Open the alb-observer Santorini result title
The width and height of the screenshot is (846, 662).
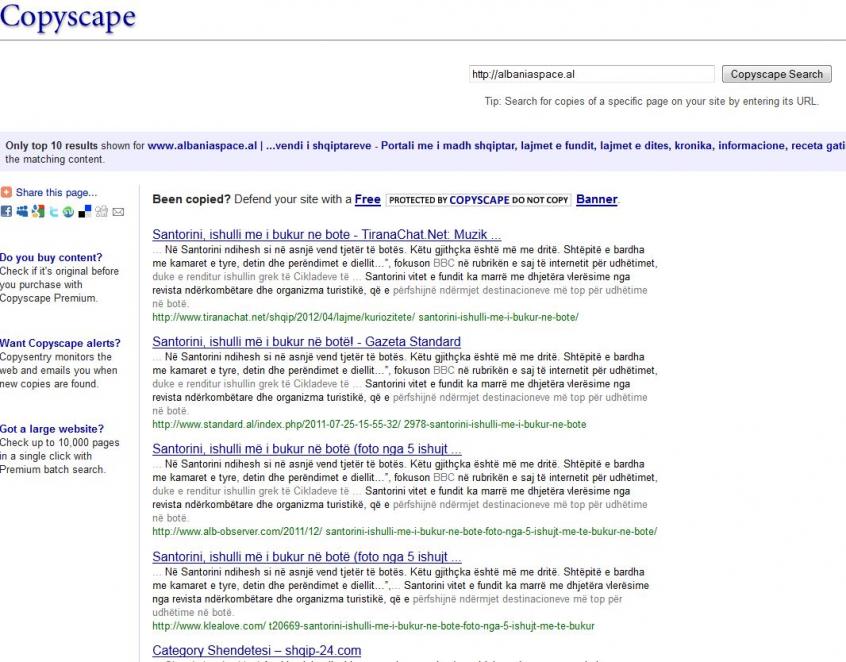(306, 449)
